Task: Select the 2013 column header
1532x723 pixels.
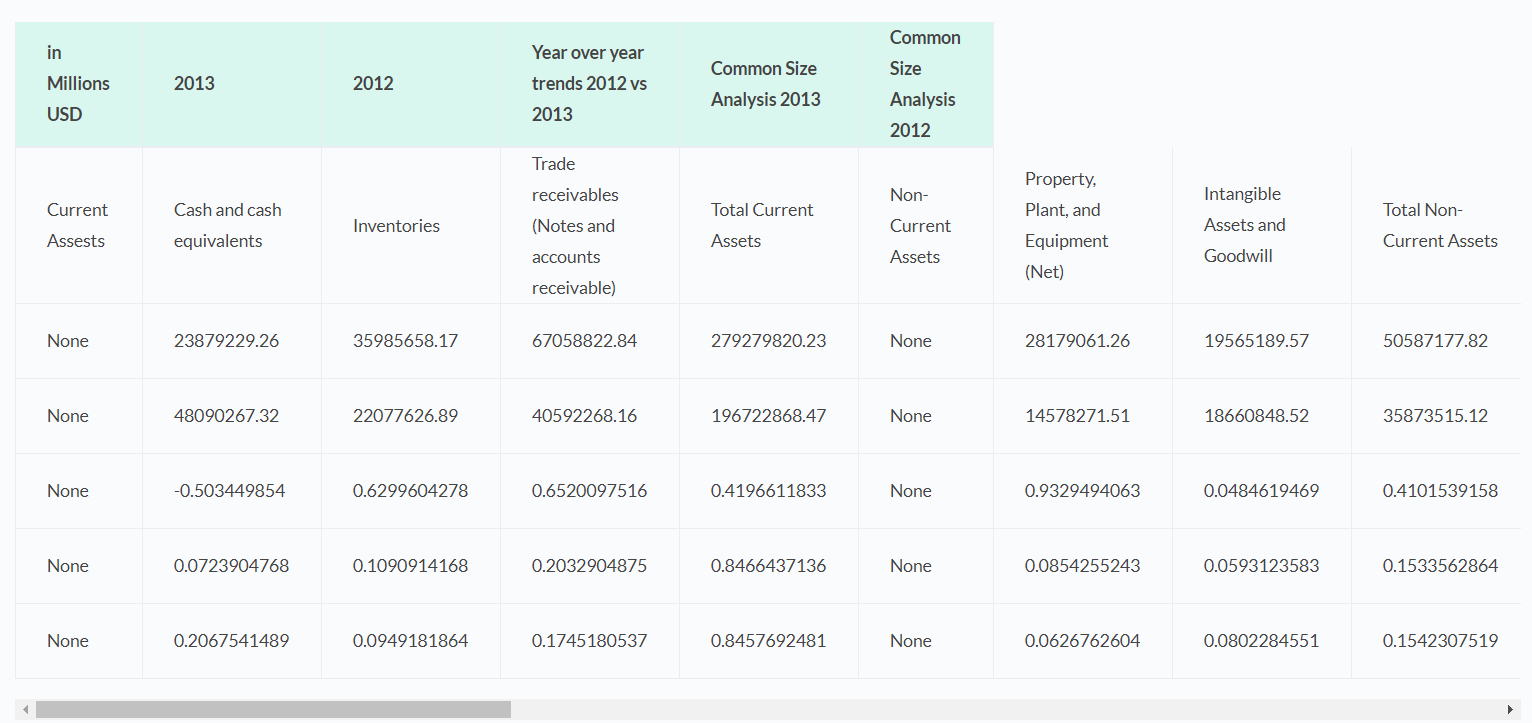Action: [194, 84]
